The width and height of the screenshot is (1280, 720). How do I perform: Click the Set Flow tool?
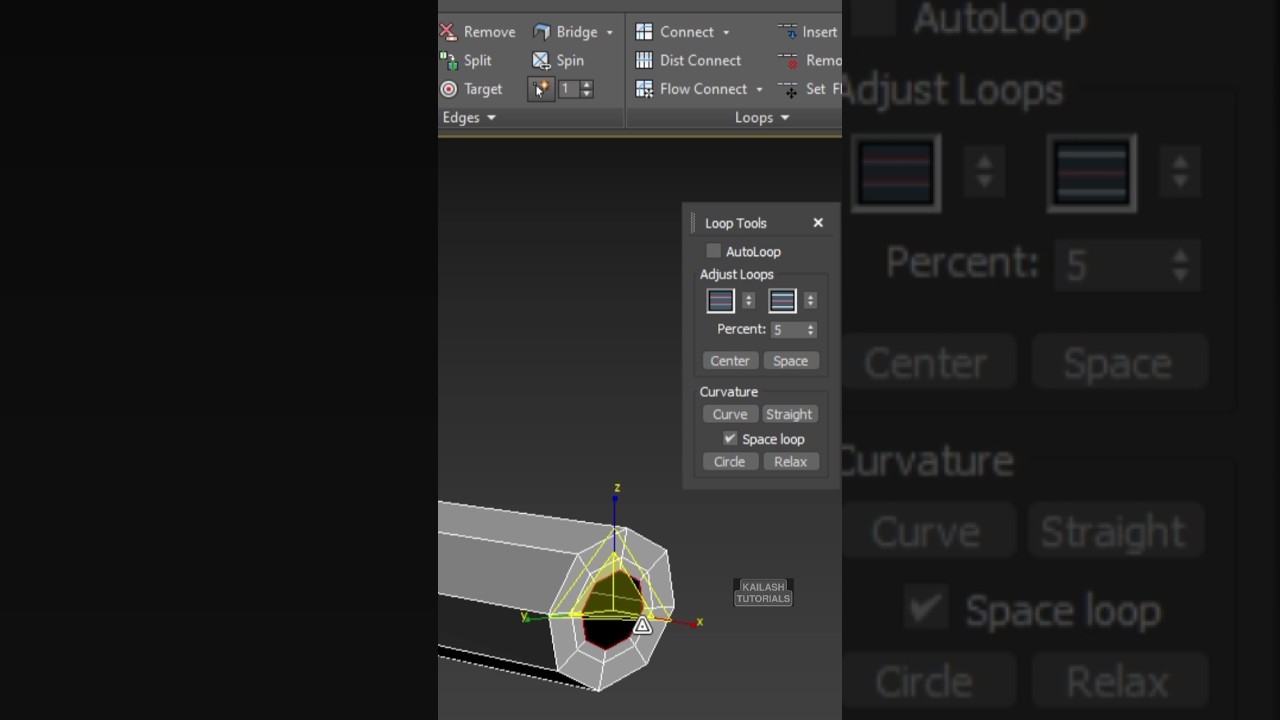810,89
